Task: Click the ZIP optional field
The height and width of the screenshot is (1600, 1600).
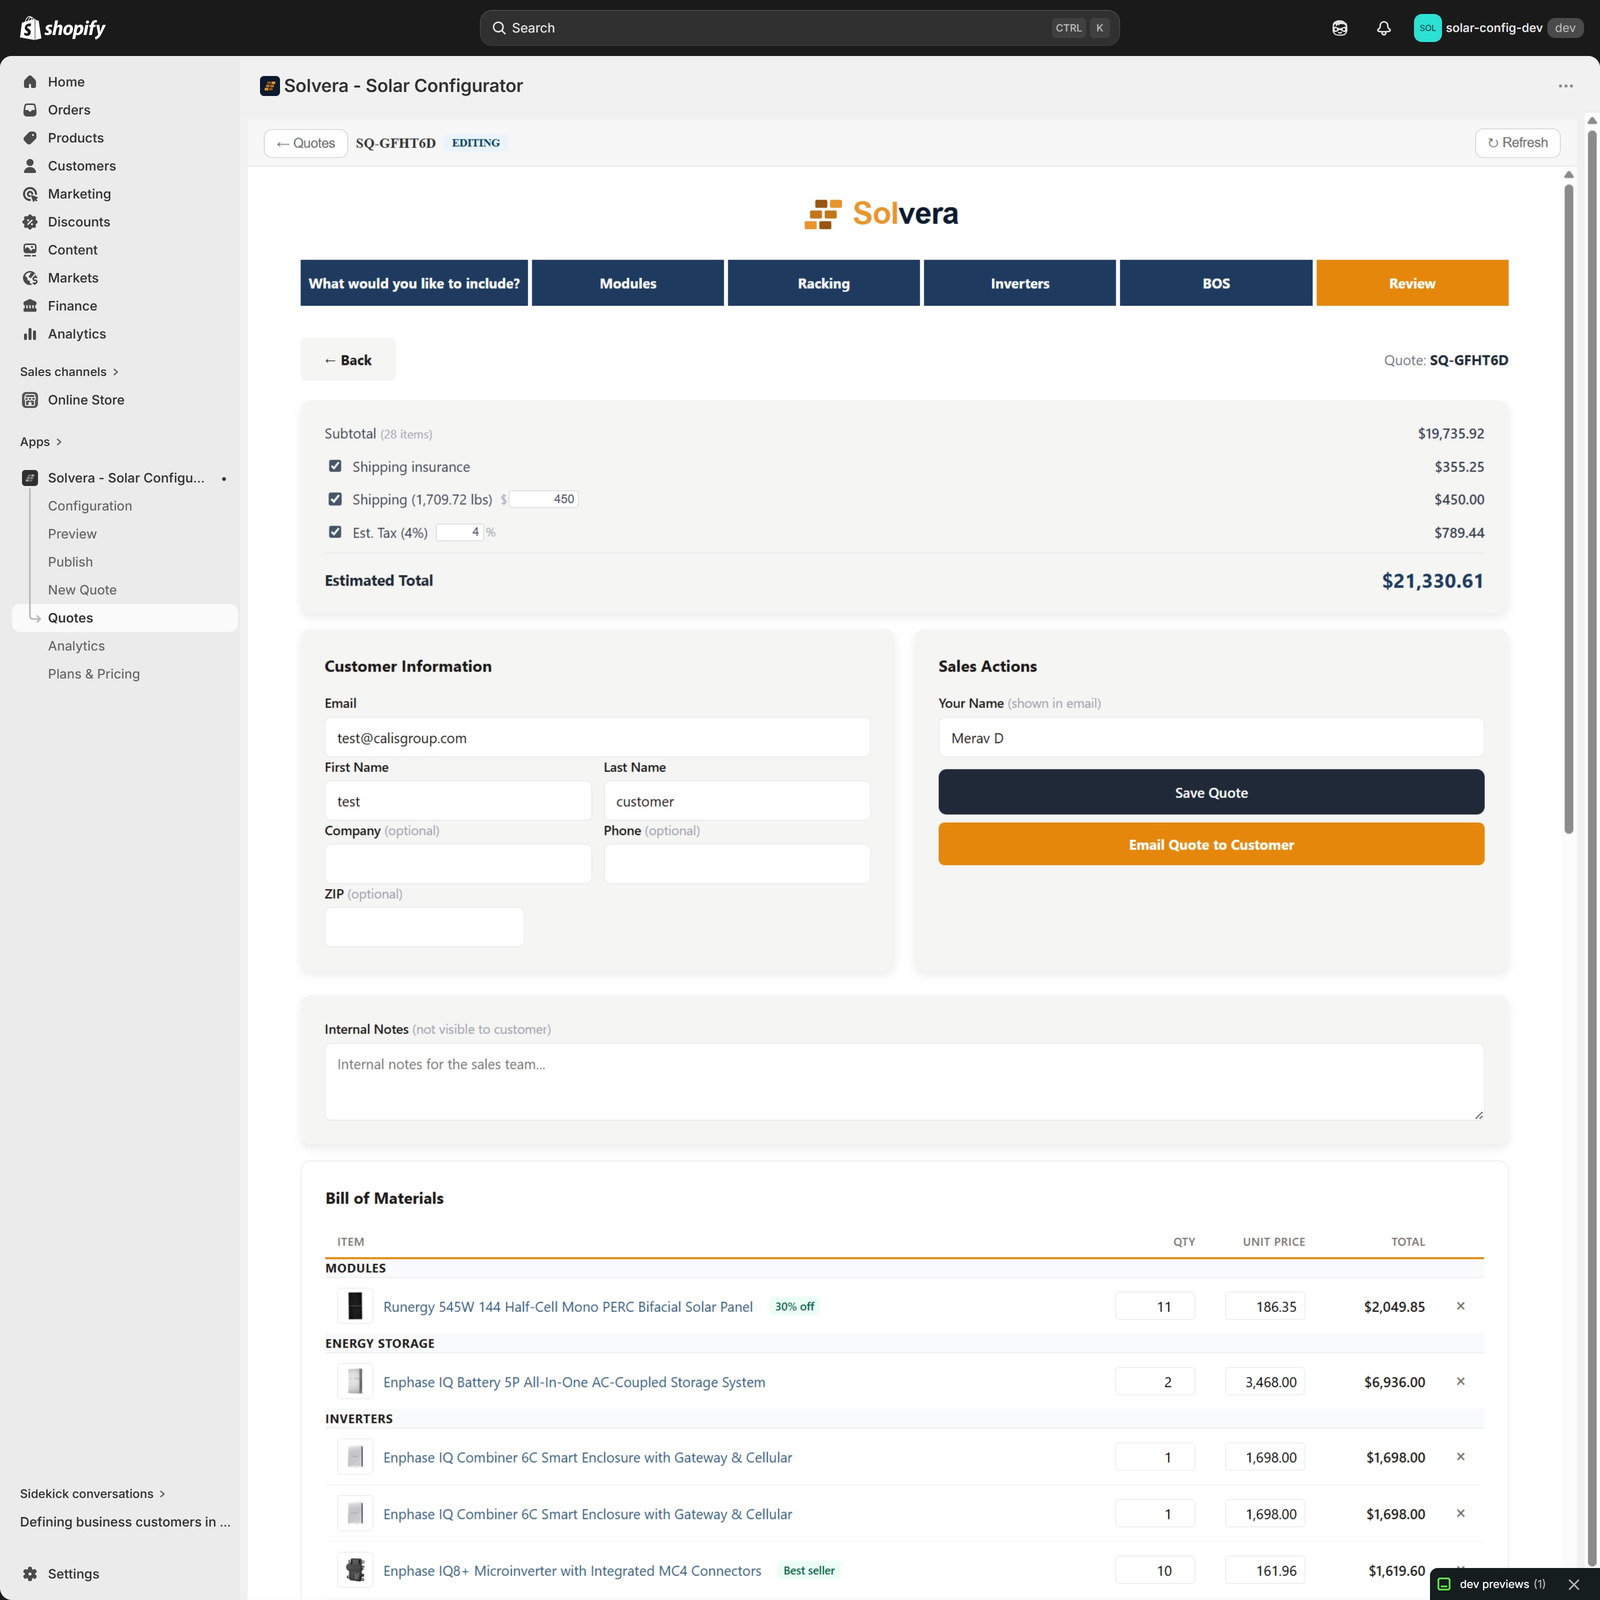Action: pos(424,927)
